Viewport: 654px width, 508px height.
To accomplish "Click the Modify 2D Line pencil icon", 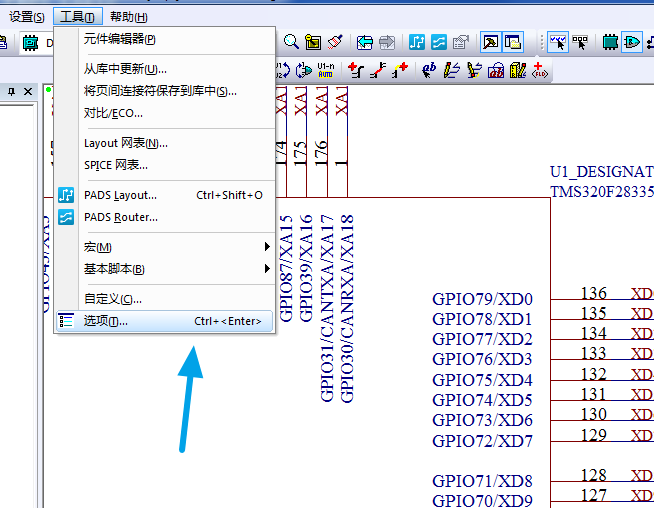I will point(474,70).
